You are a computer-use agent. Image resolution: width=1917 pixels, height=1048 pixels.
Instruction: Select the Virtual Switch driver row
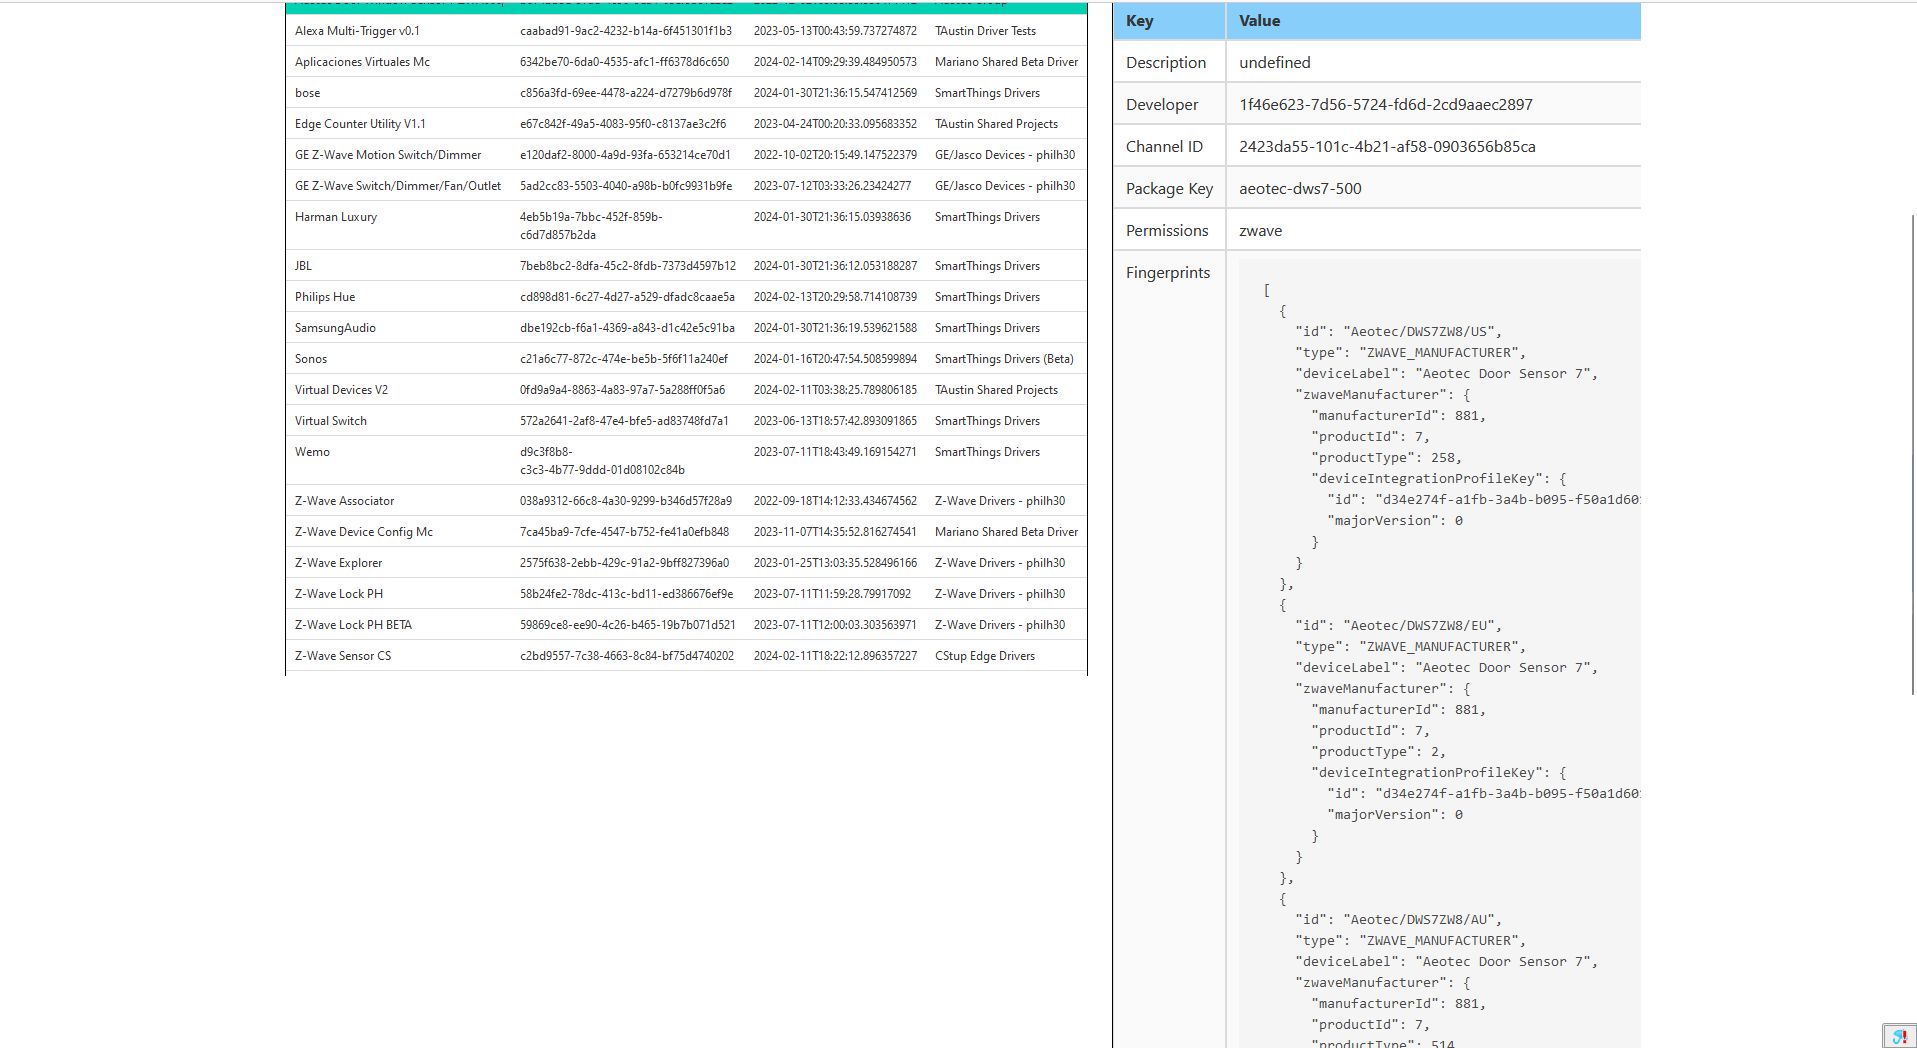[500, 420]
